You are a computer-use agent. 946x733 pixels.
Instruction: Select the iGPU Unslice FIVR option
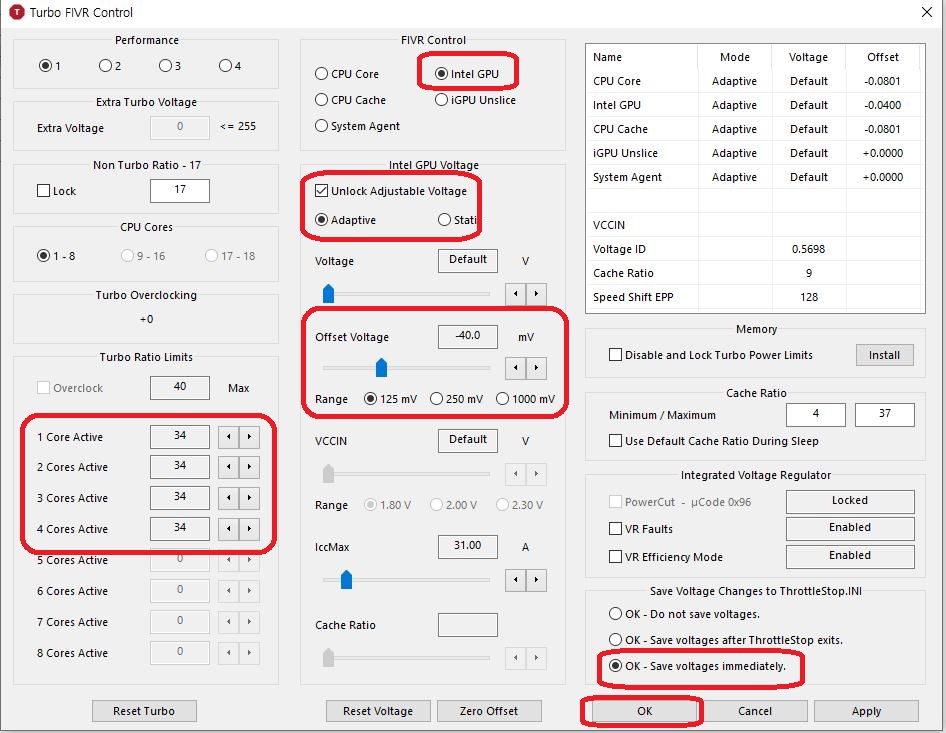click(475, 100)
